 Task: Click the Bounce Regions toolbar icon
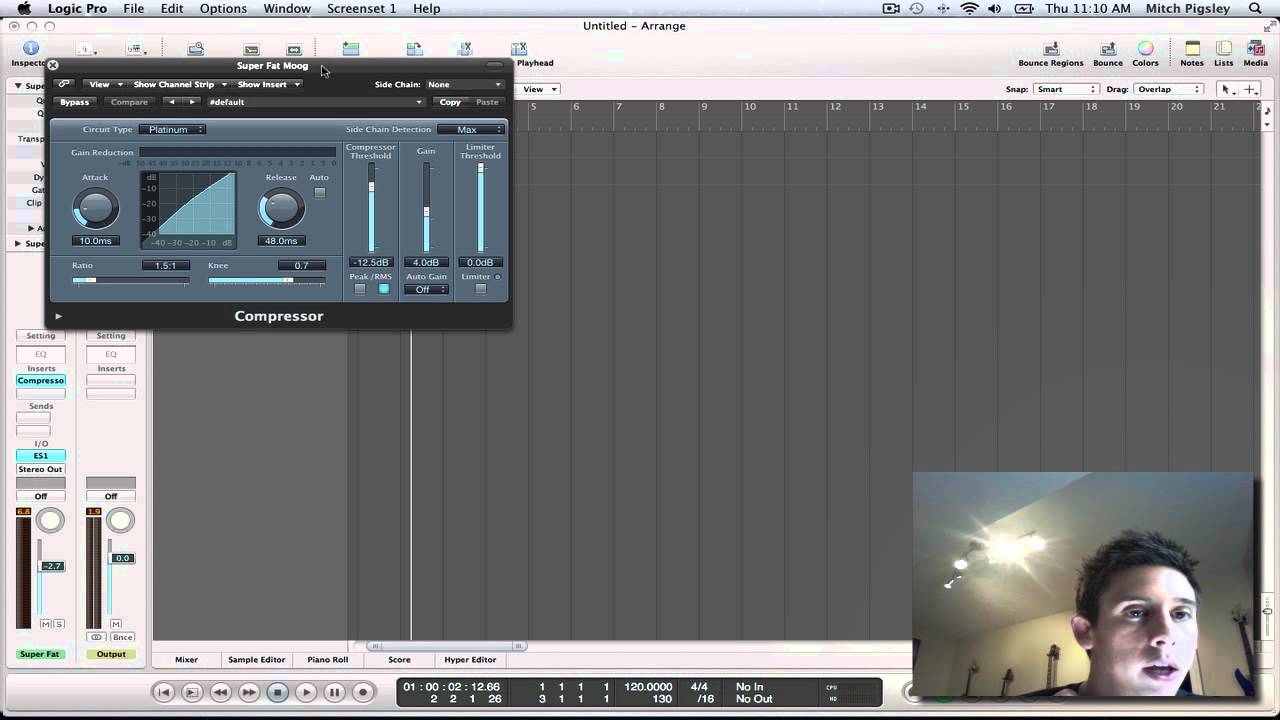(1051, 48)
